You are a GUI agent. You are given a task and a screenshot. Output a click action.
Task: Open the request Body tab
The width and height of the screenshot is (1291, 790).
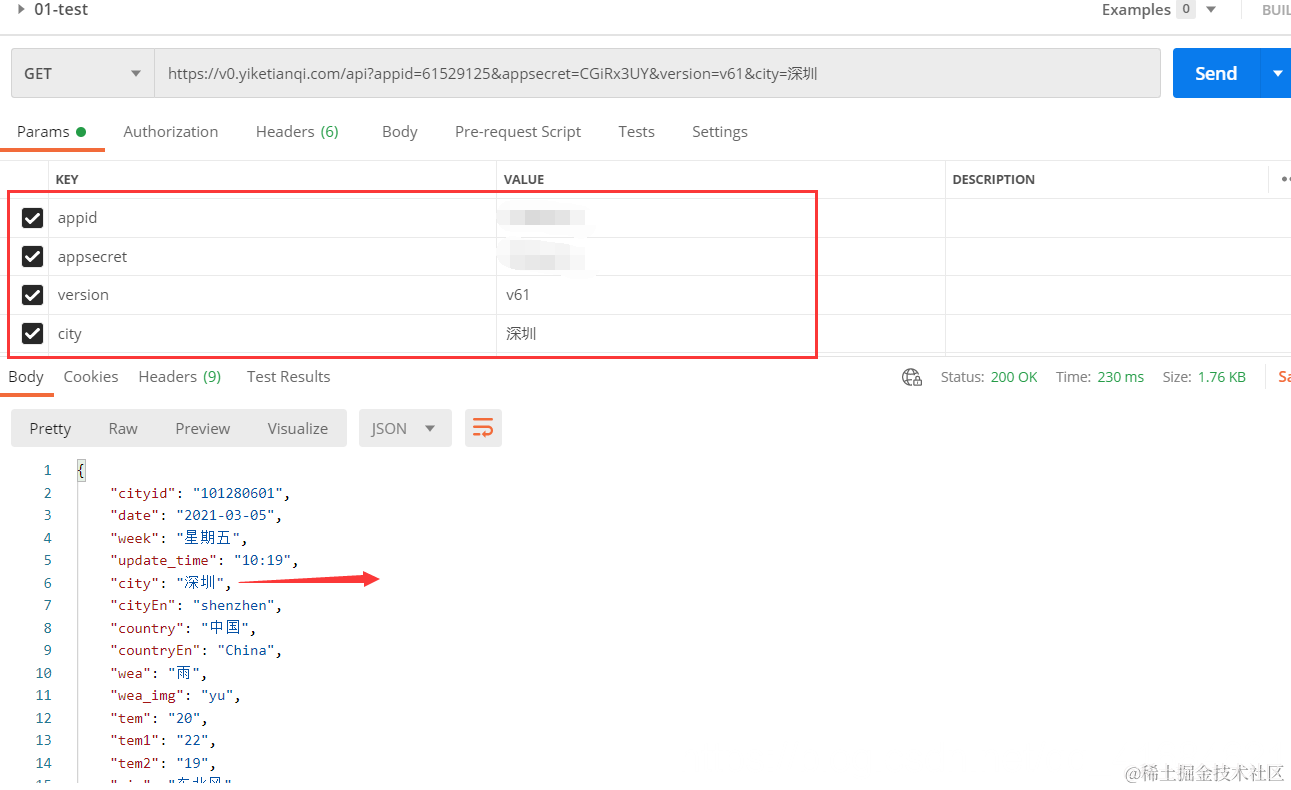pos(399,131)
